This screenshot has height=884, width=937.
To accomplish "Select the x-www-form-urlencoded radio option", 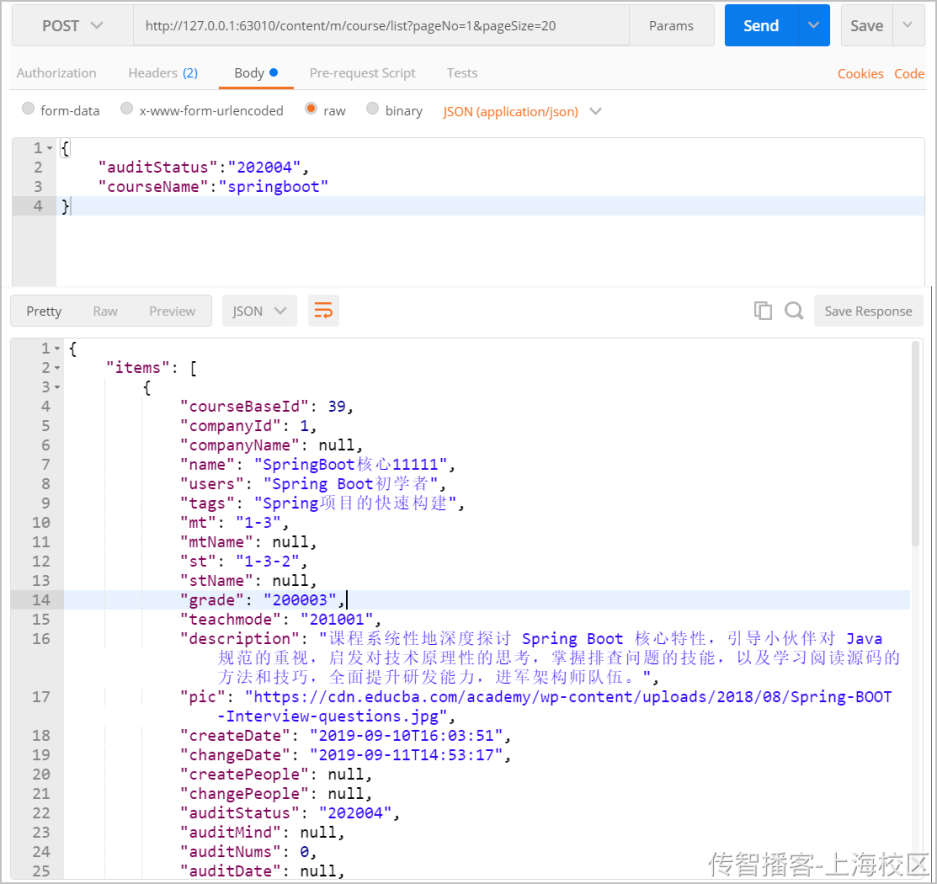I will pos(126,109).
